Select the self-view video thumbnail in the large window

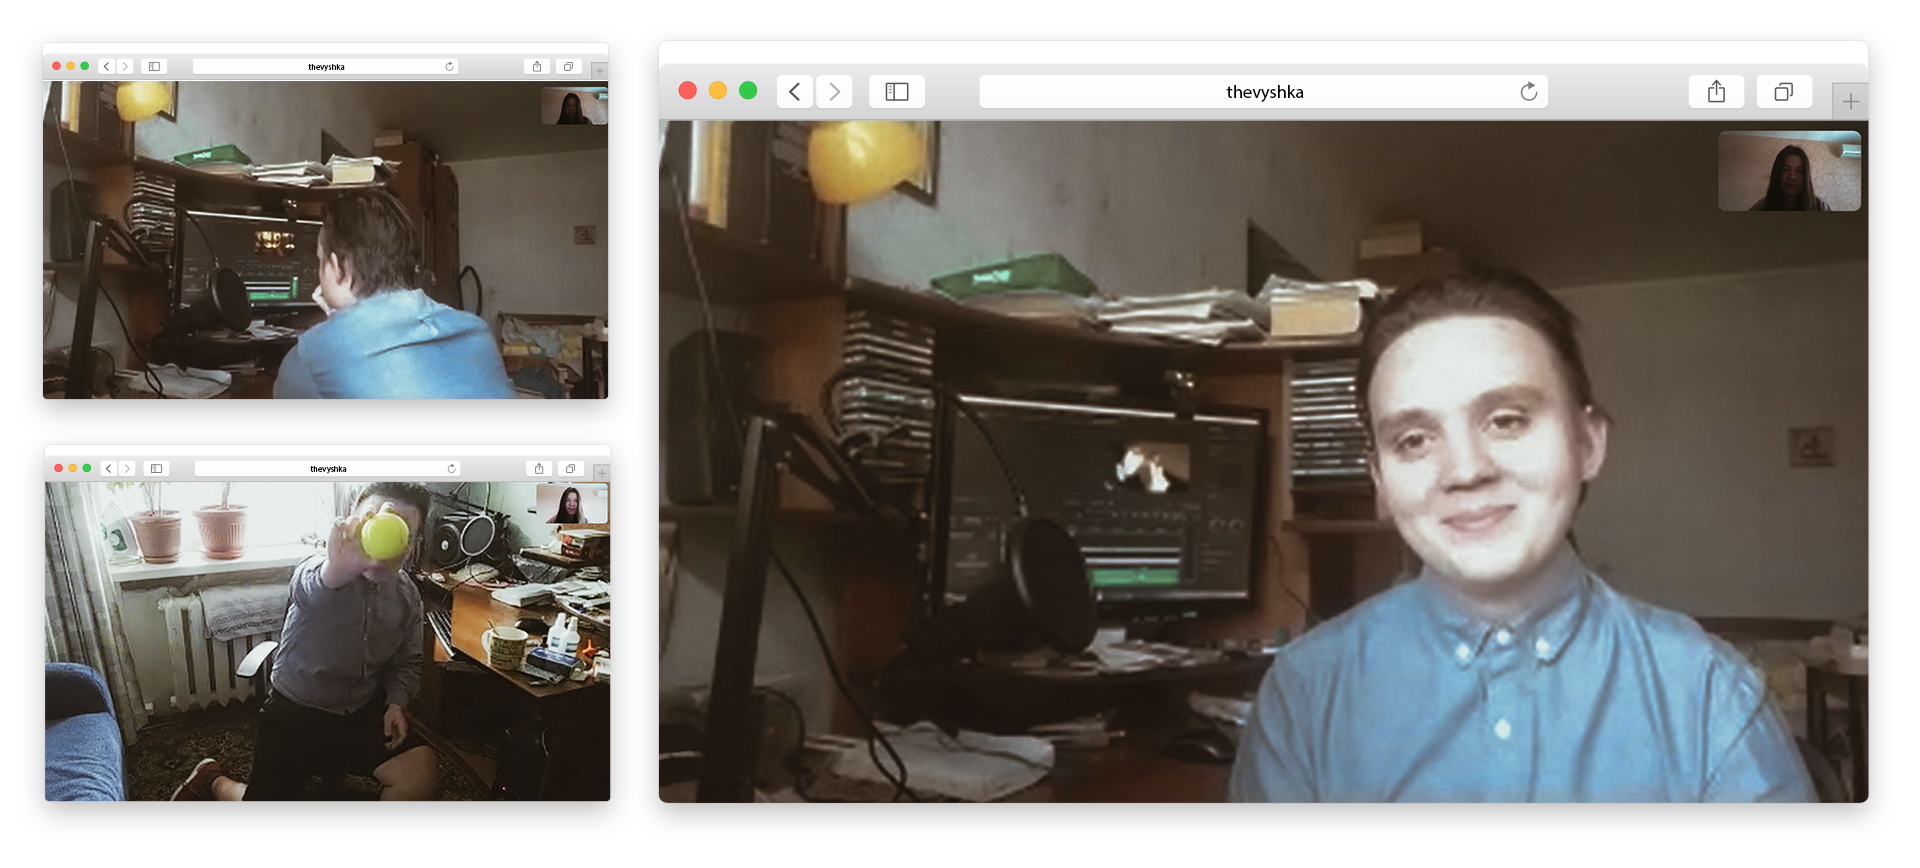pos(1789,171)
